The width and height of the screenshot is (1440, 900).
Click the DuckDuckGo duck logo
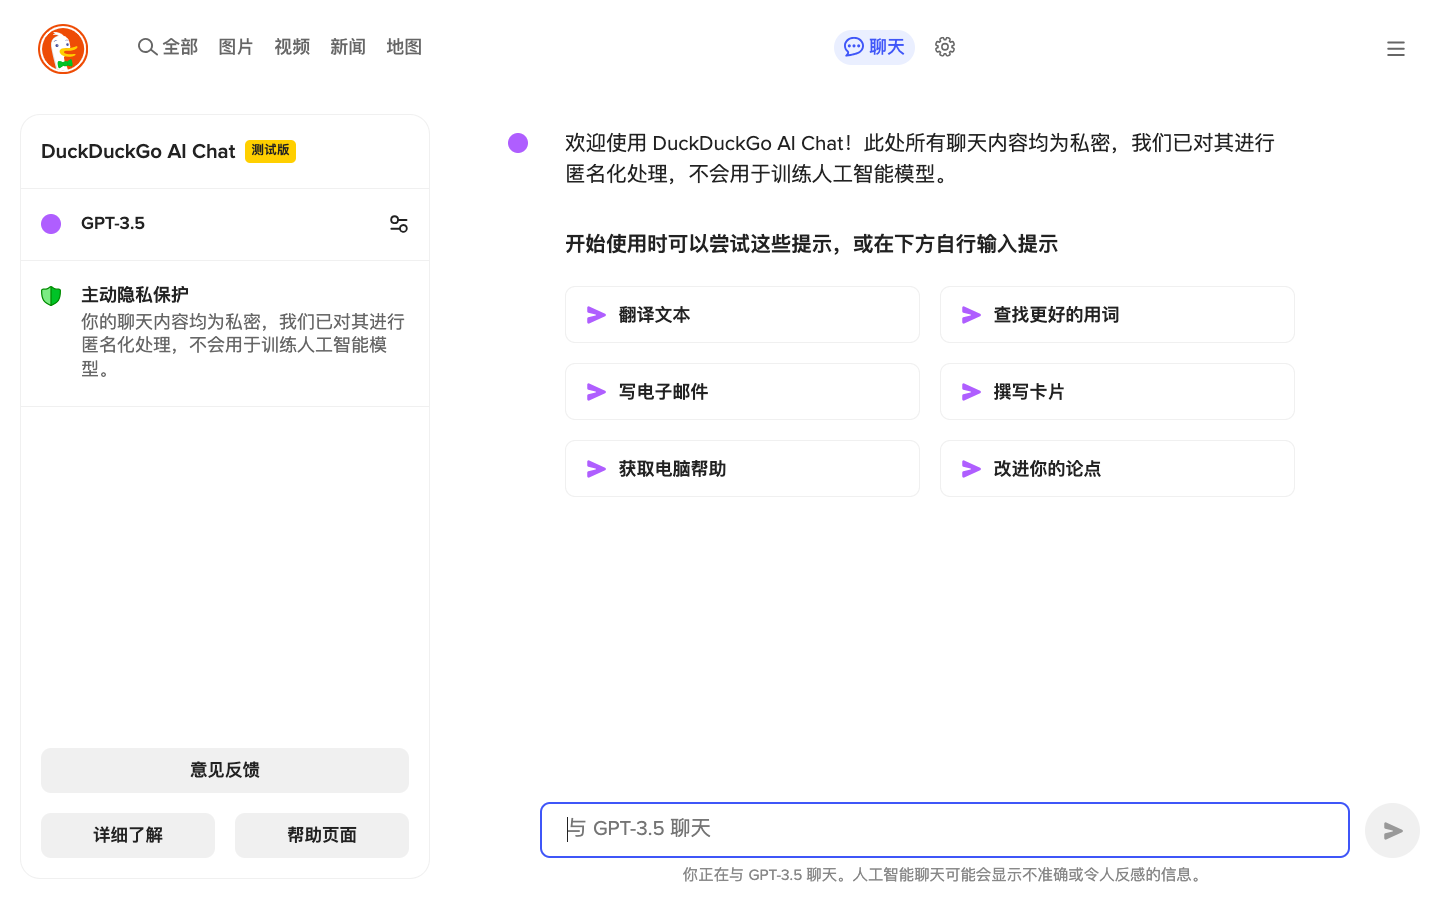(x=62, y=48)
